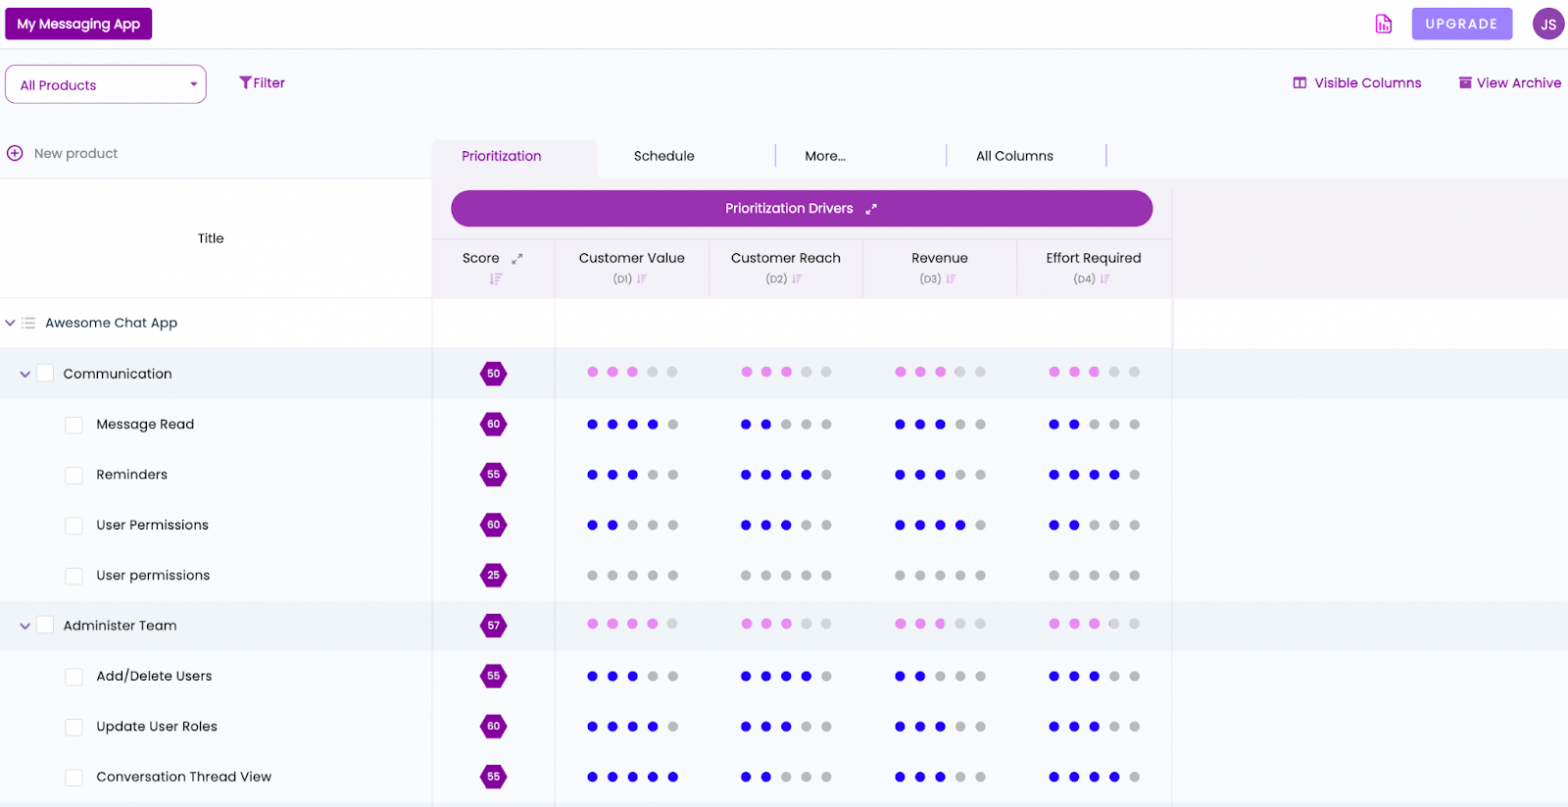Click the pink report document icon
The width and height of the screenshot is (1568, 807).
click(1384, 24)
